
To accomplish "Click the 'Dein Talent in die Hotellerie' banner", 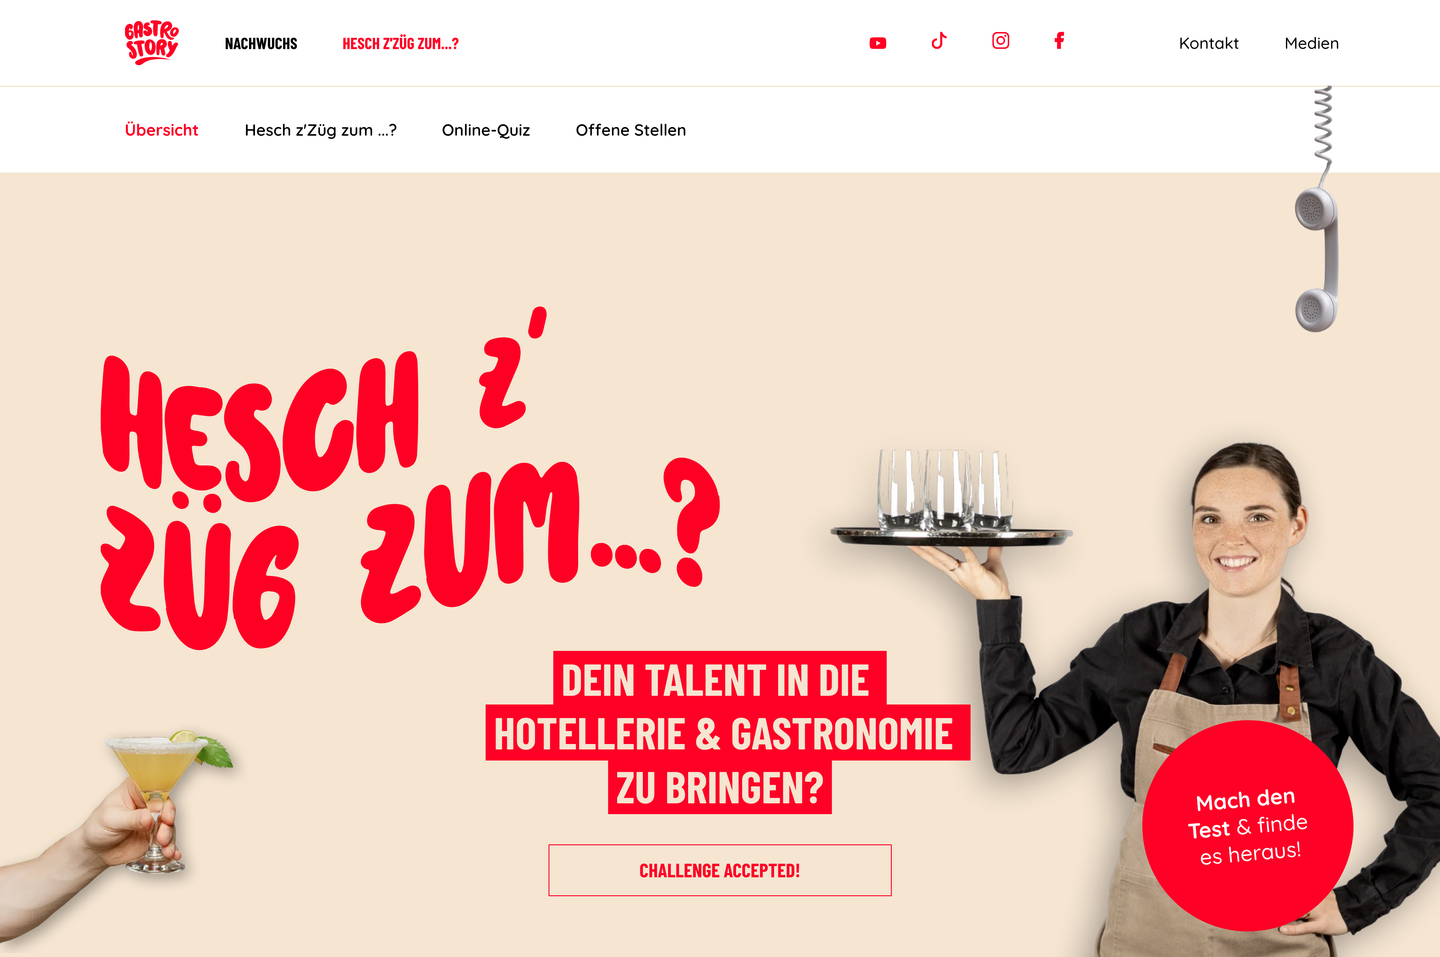I will pyautogui.click(x=727, y=733).
